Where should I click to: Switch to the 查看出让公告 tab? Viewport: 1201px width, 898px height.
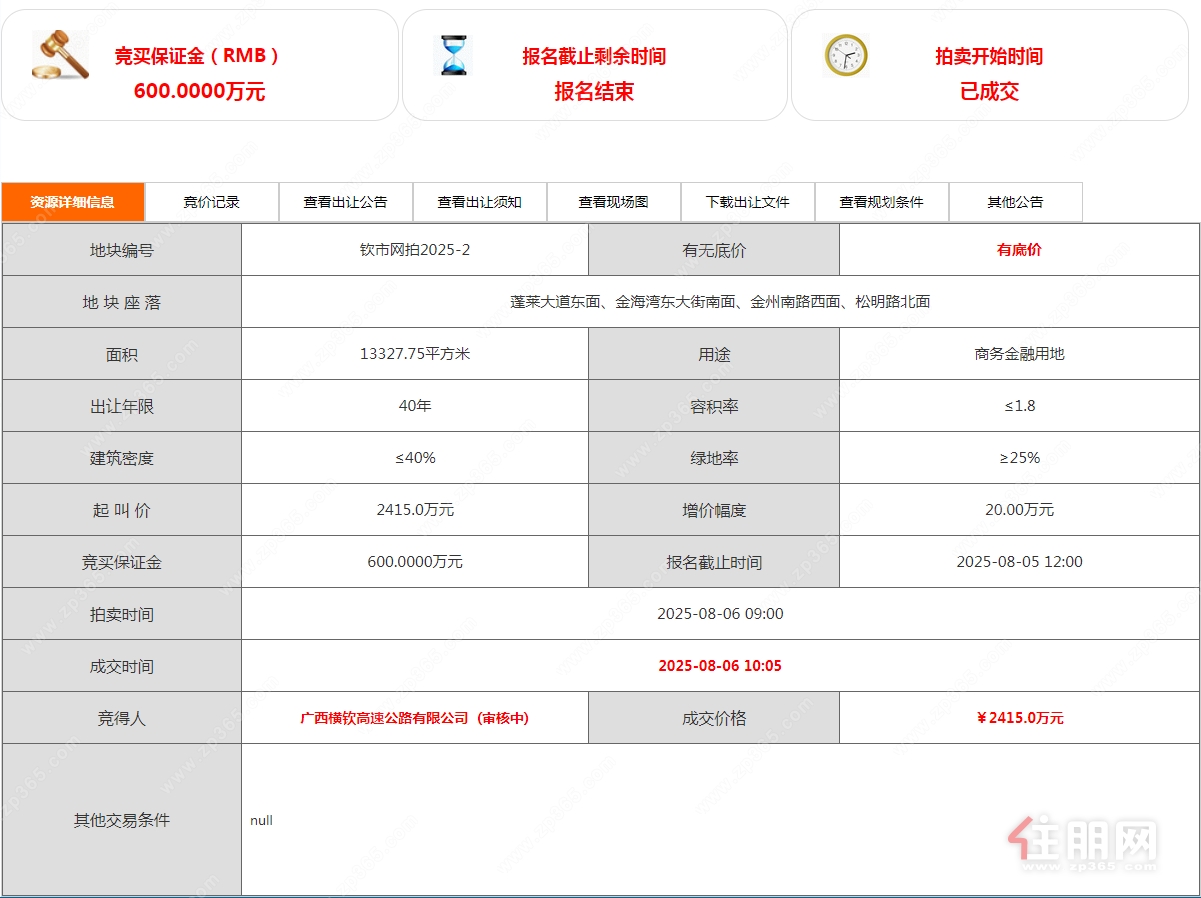pos(346,202)
